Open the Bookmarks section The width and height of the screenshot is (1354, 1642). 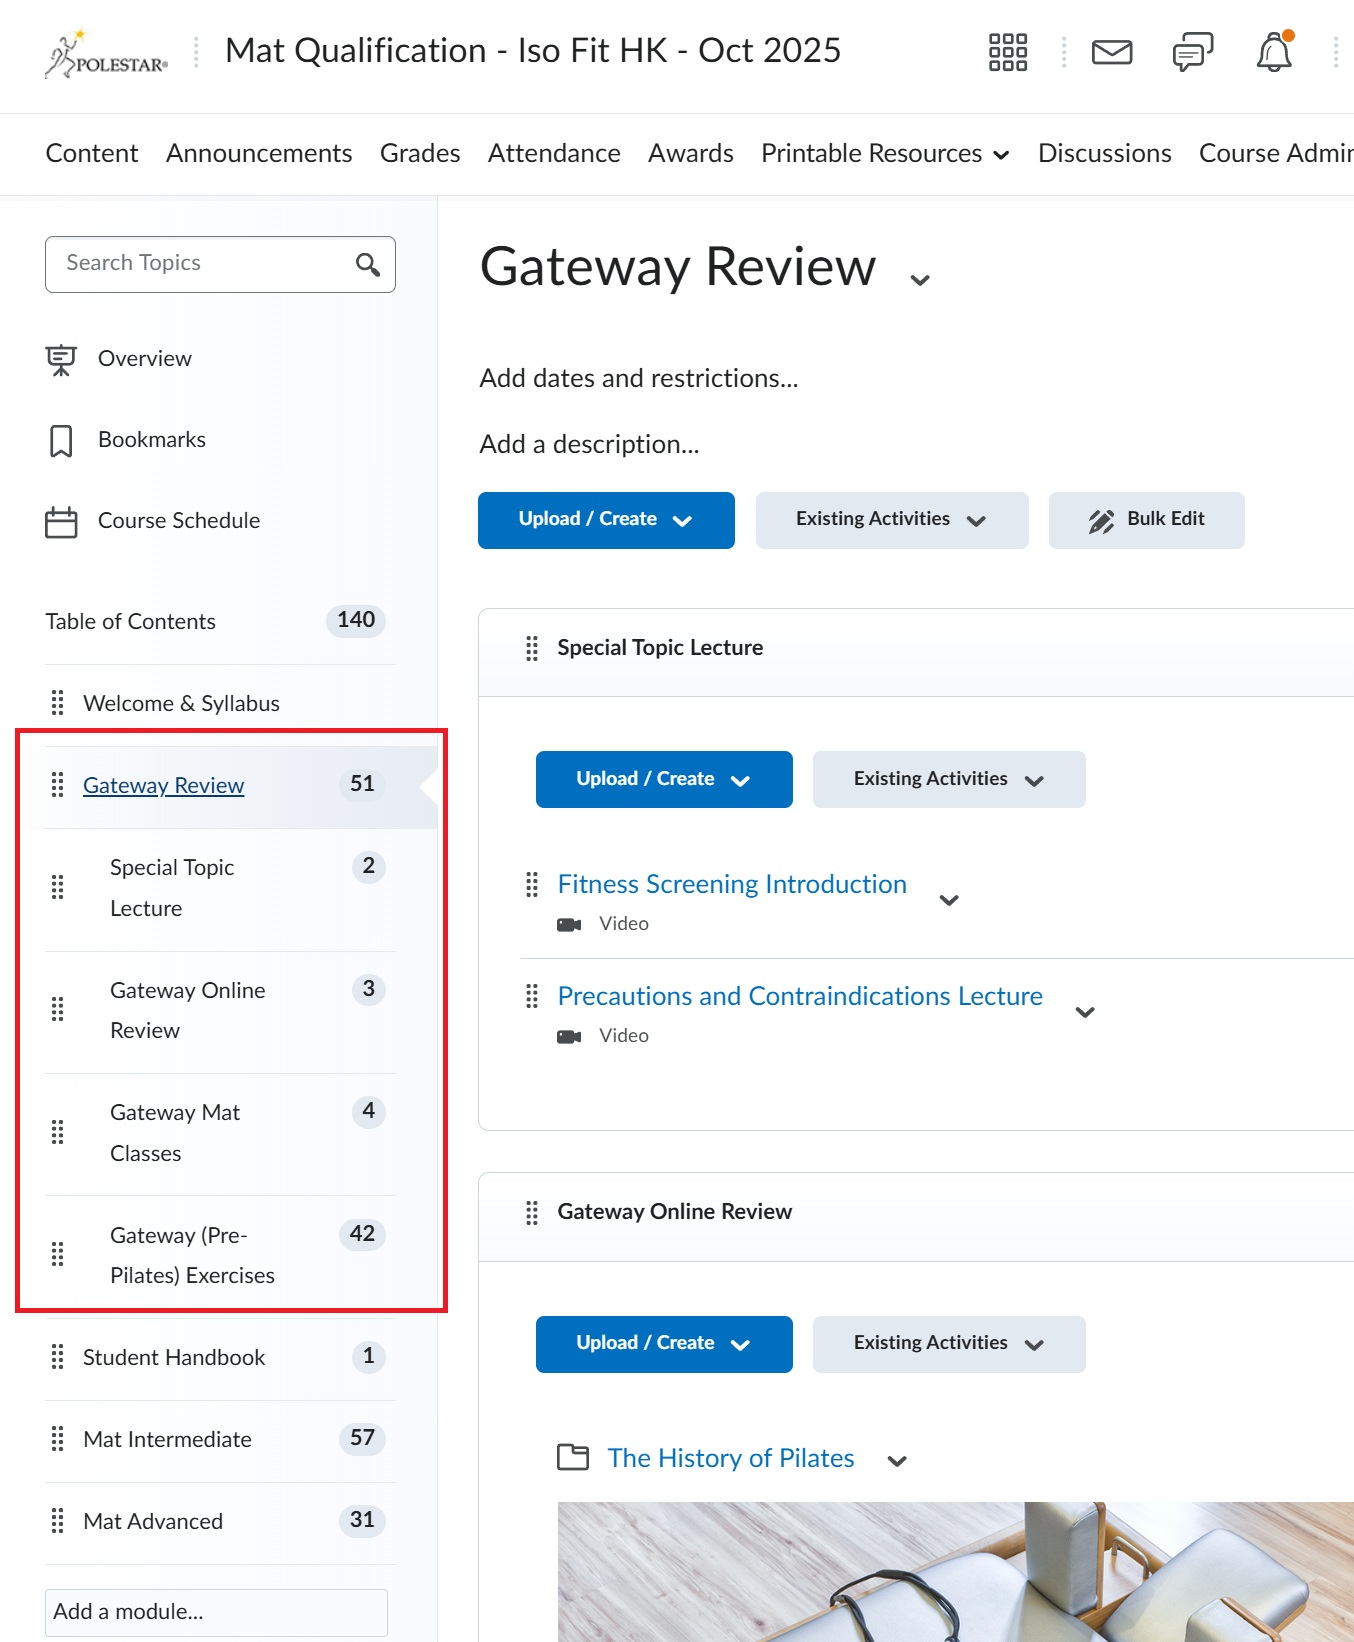(151, 440)
